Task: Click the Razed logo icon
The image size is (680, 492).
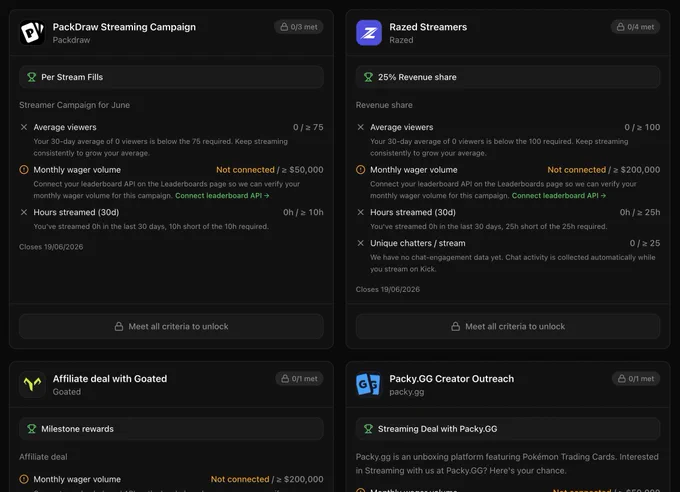Action: pos(369,33)
